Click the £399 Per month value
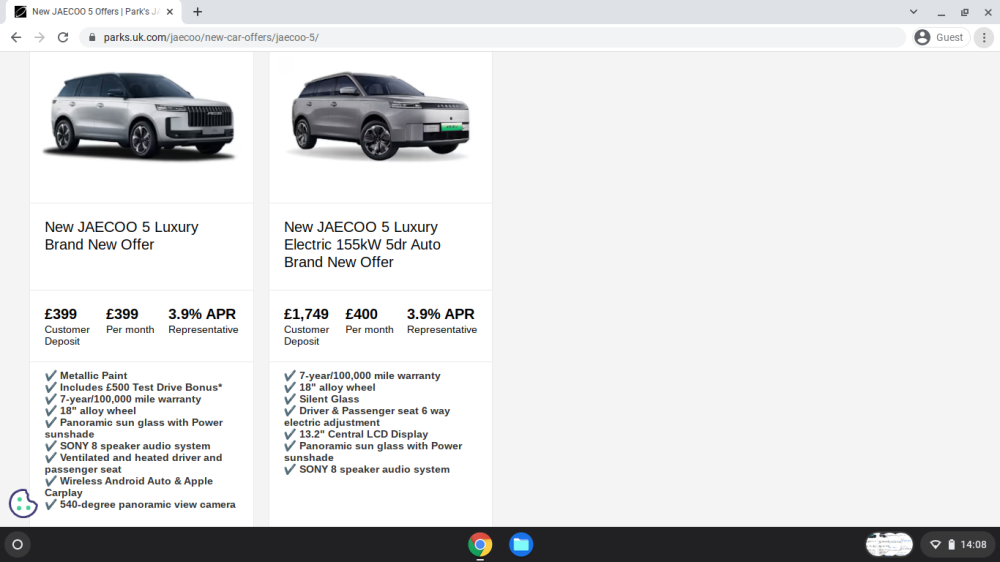This screenshot has width=1000, height=562. point(122,314)
